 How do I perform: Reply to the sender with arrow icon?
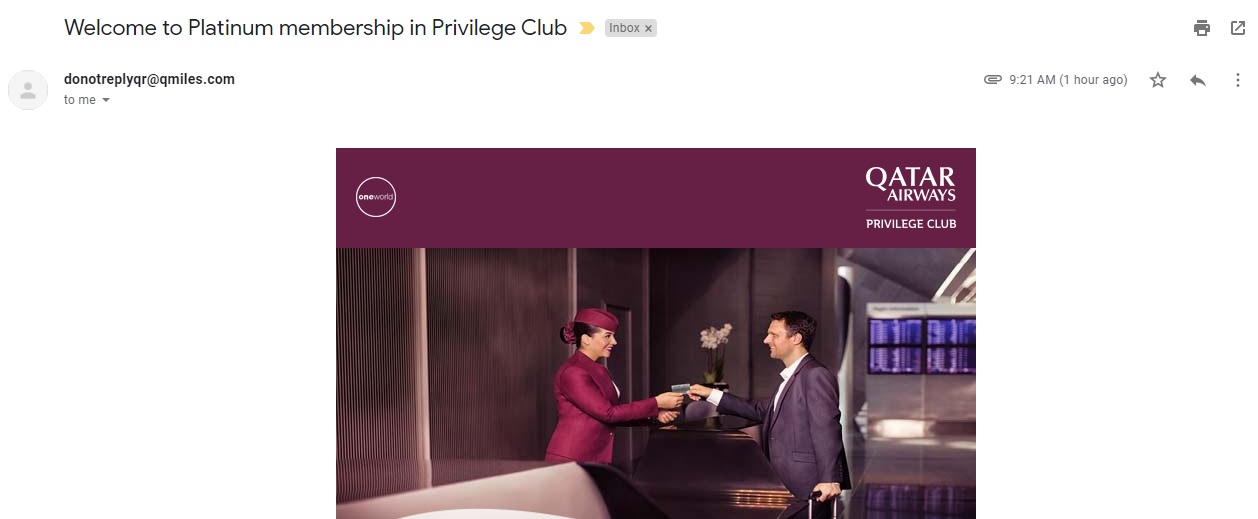[1198, 80]
